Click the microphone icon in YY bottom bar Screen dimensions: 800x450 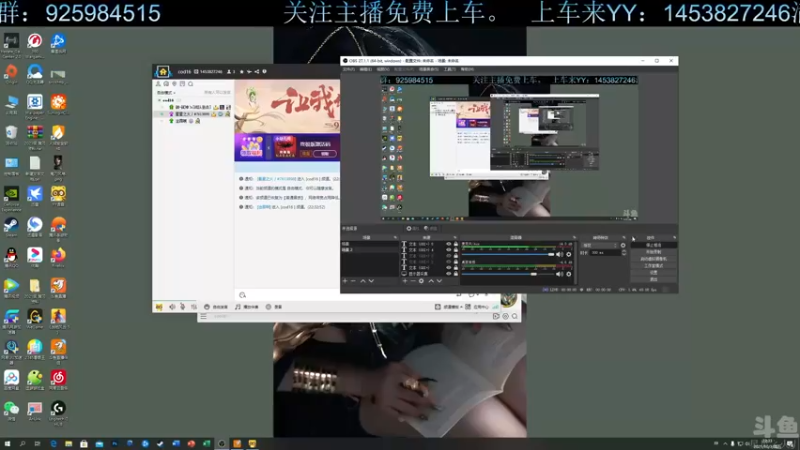(x=182, y=307)
